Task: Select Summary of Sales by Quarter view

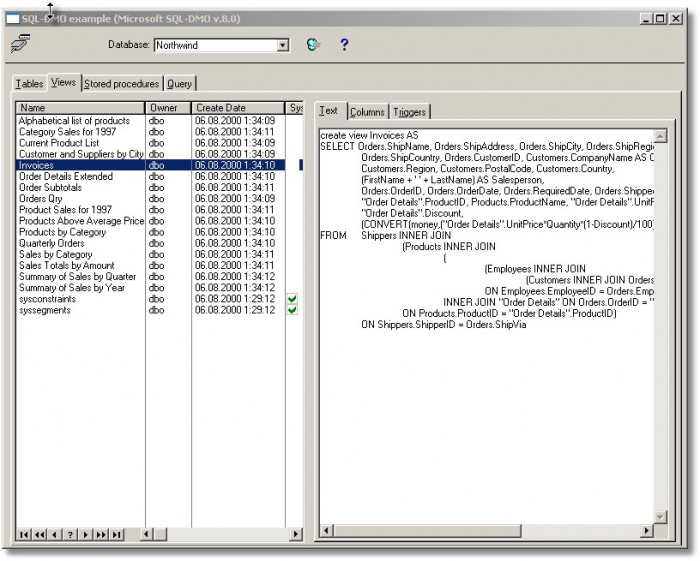Action: [77, 277]
